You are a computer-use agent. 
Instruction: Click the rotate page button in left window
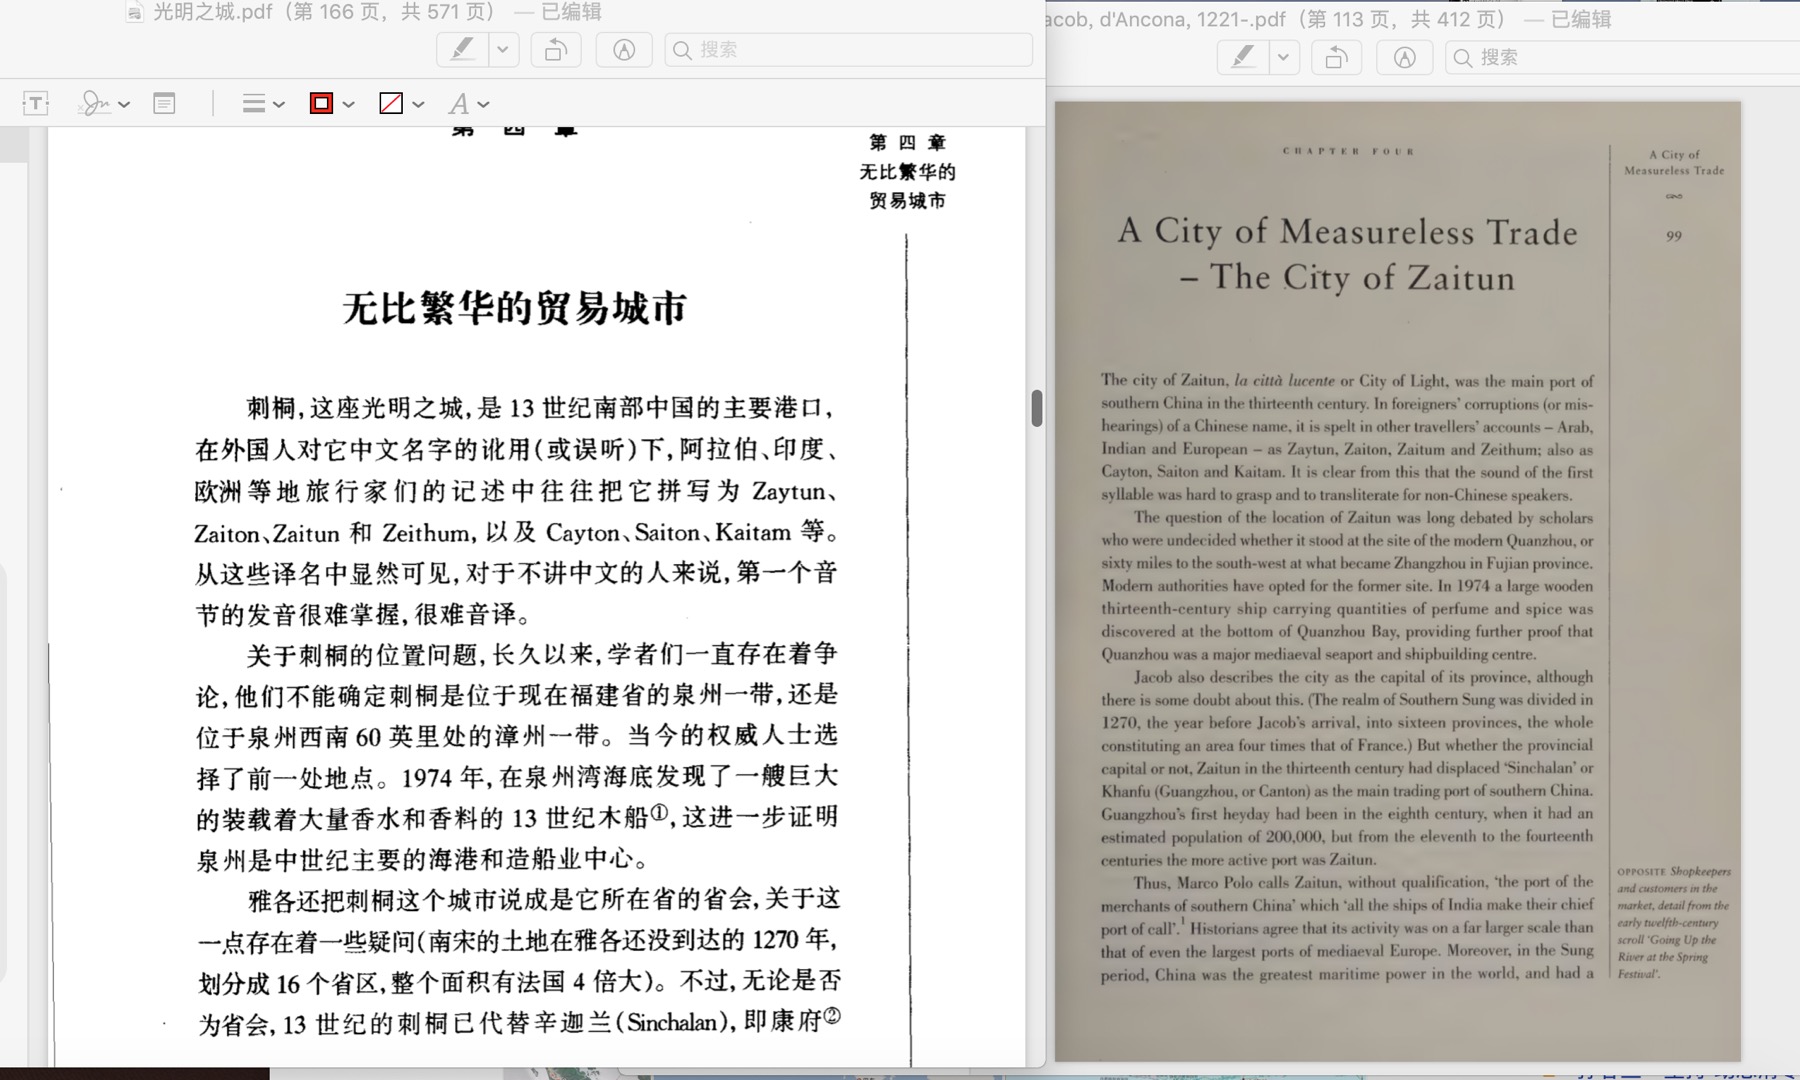pos(556,50)
